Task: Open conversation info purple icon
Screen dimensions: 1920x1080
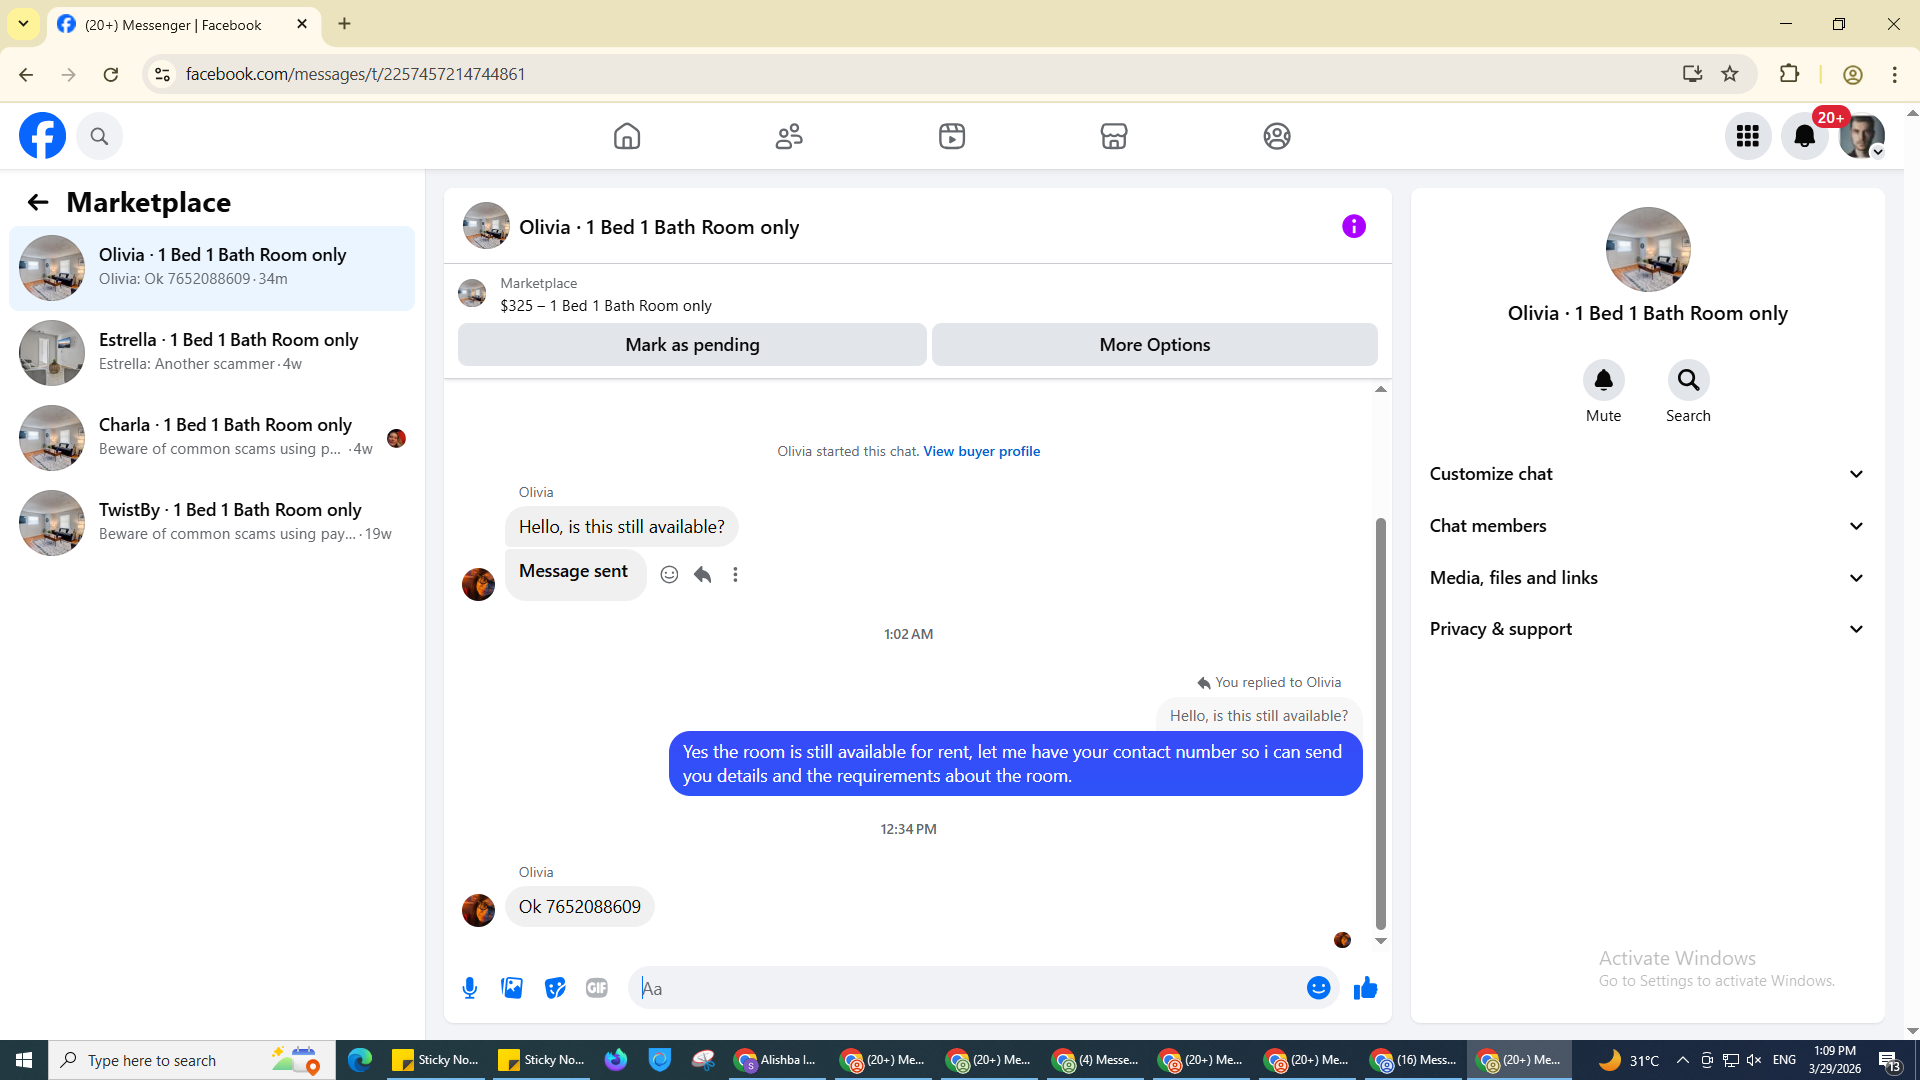Action: pyautogui.click(x=1354, y=227)
